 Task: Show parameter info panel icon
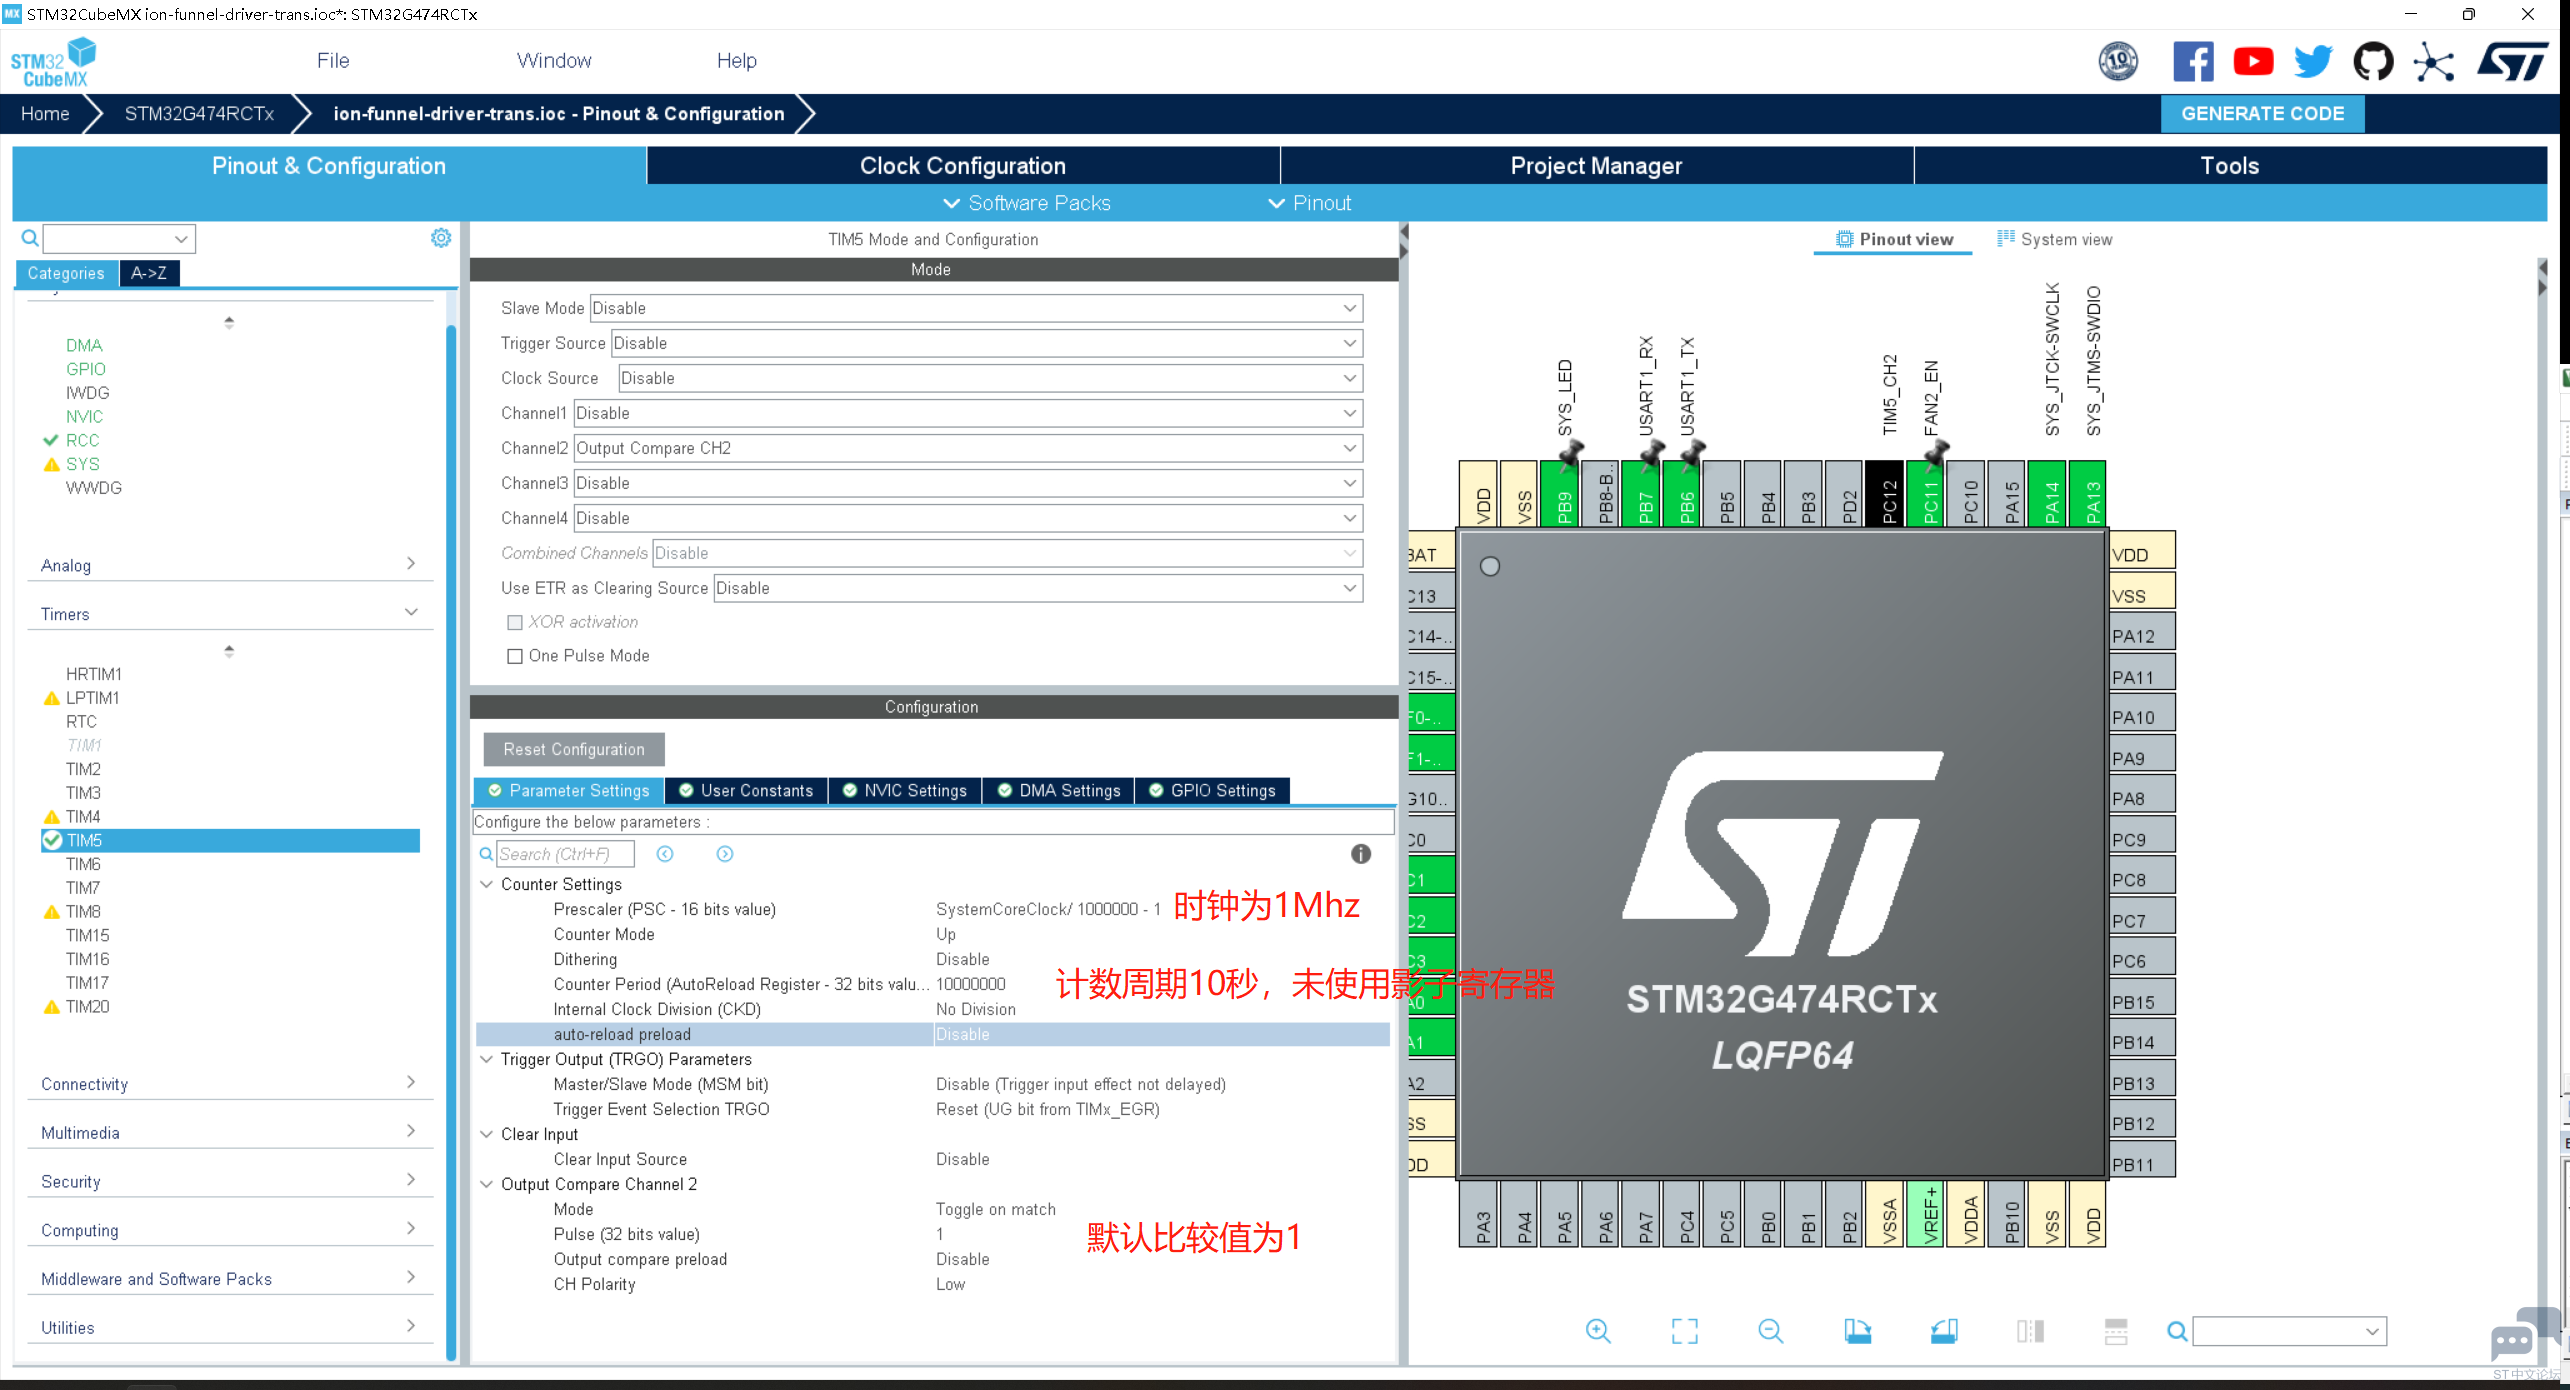point(1361,854)
